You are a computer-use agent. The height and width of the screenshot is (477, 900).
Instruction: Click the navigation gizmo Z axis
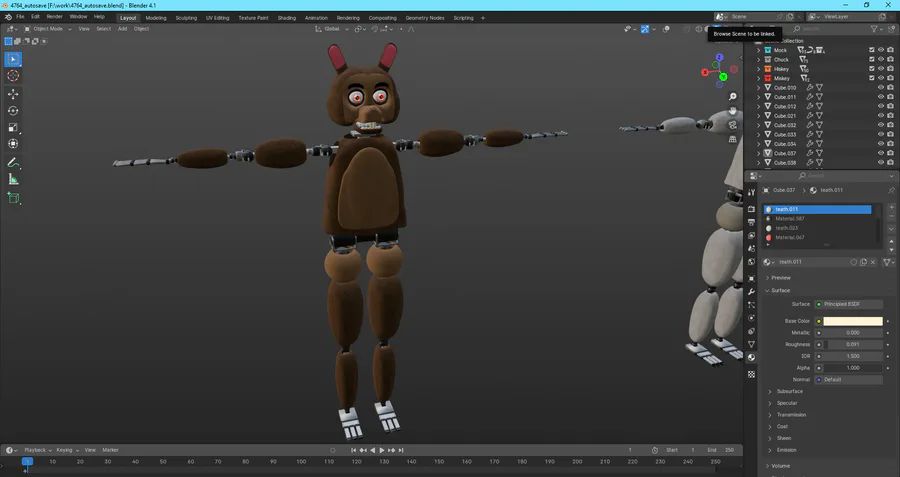719,57
